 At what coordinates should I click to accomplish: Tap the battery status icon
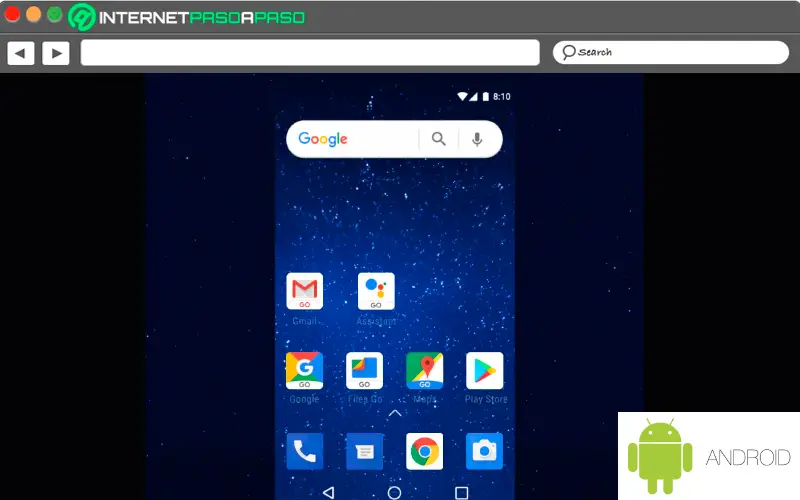[x=486, y=96]
